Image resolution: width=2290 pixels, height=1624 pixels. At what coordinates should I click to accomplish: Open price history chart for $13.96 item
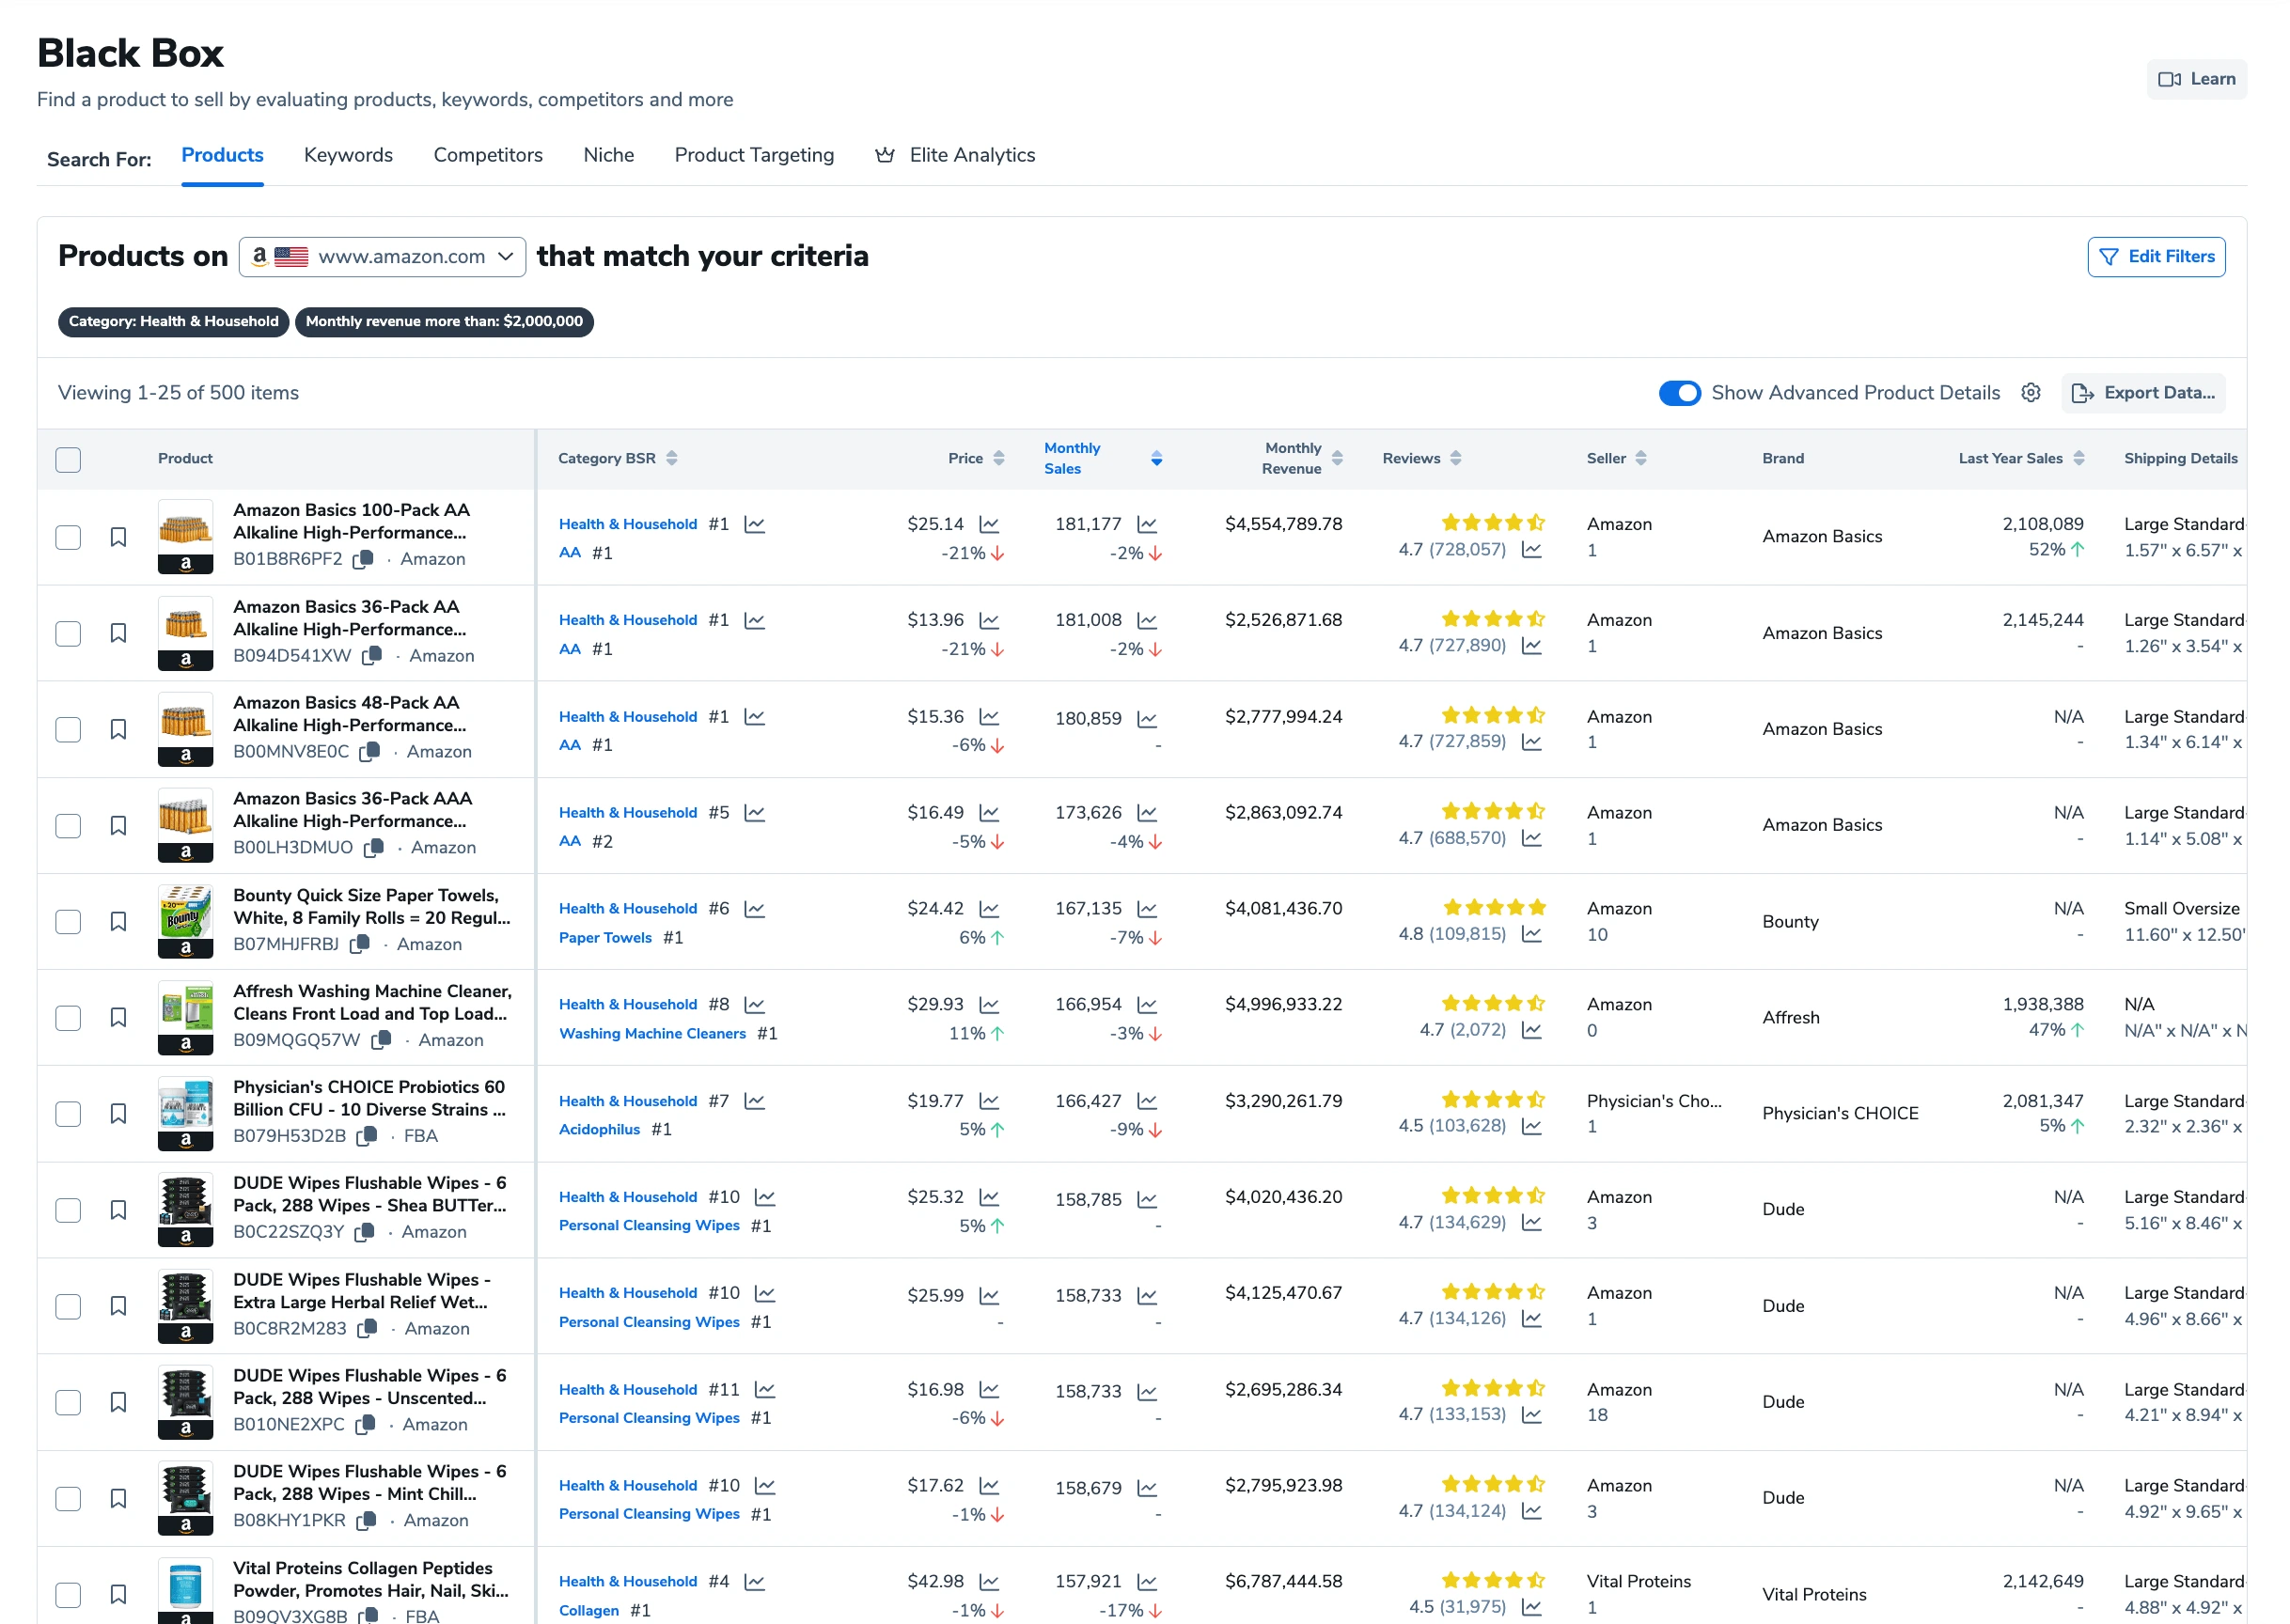[x=989, y=621]
